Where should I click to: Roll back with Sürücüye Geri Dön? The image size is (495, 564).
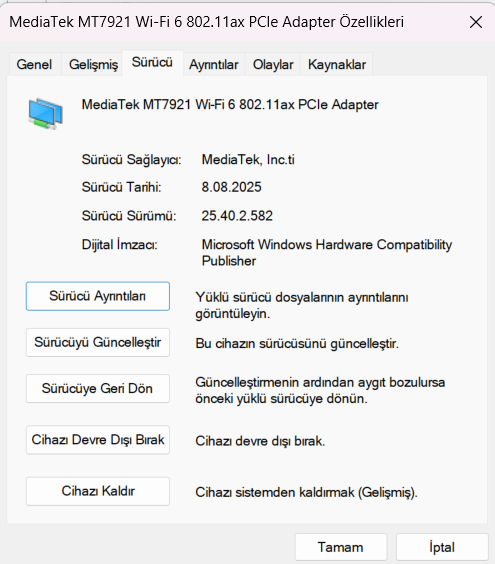(98, 388)
